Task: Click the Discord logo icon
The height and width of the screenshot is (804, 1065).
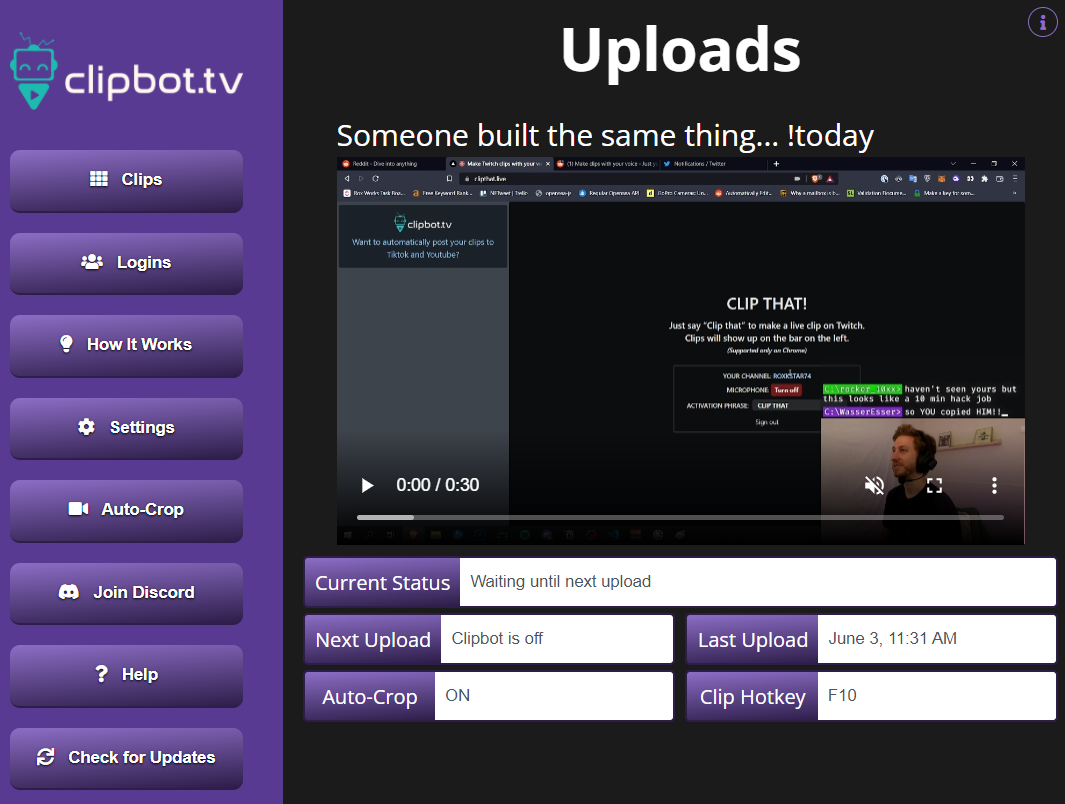Action: (69, 591)
